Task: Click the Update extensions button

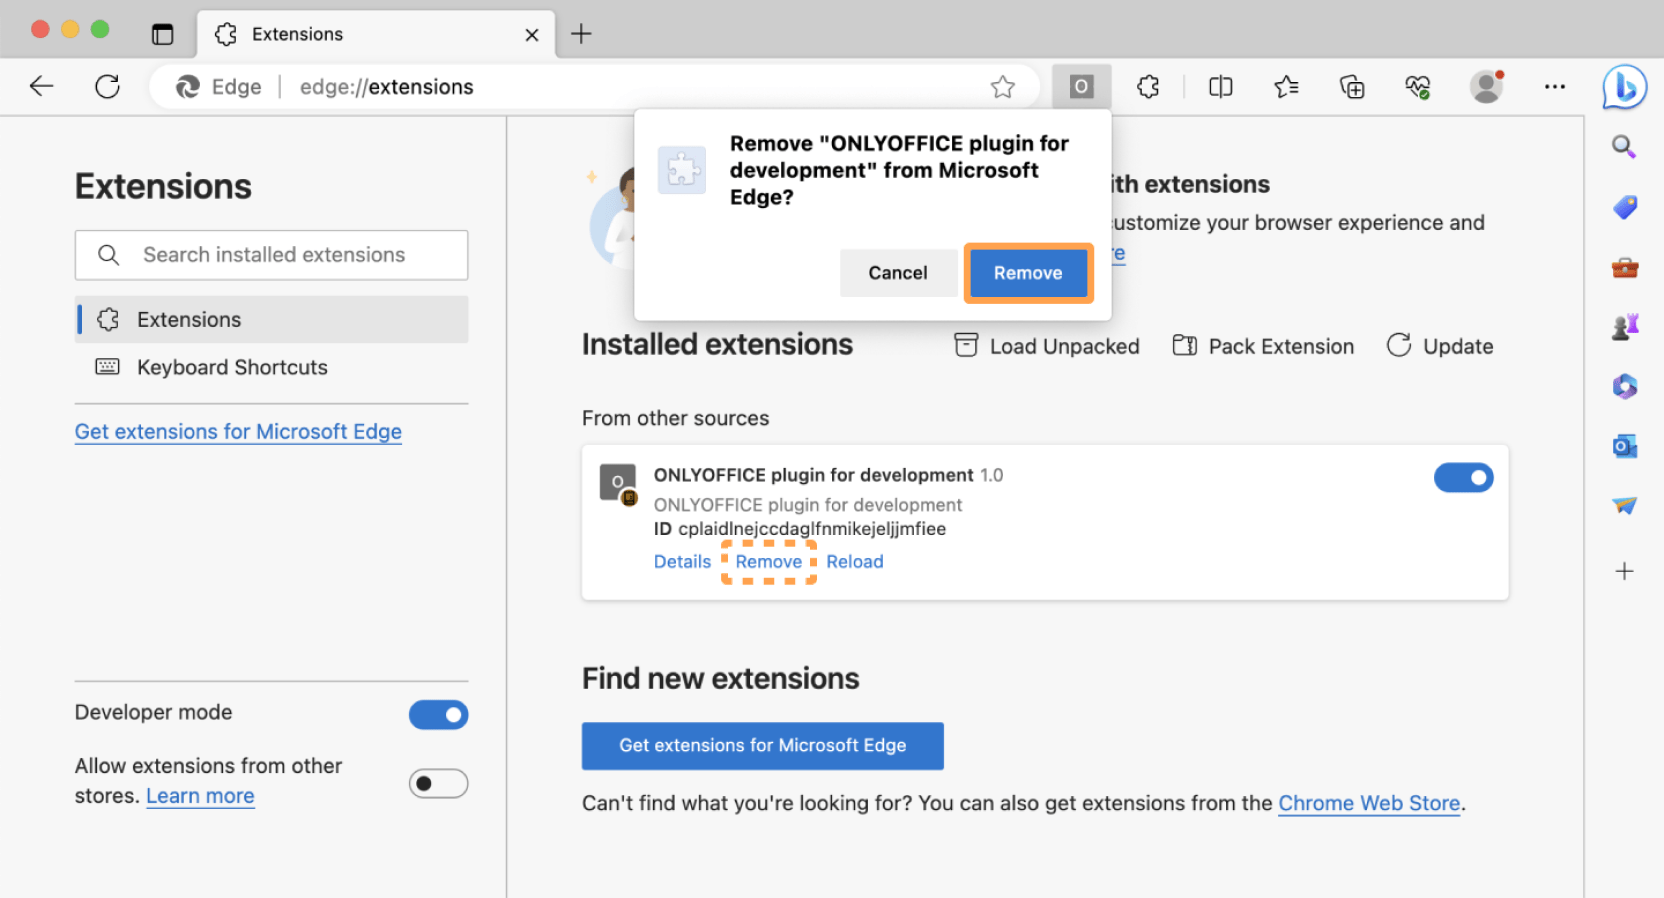Action: [1440, 346]
